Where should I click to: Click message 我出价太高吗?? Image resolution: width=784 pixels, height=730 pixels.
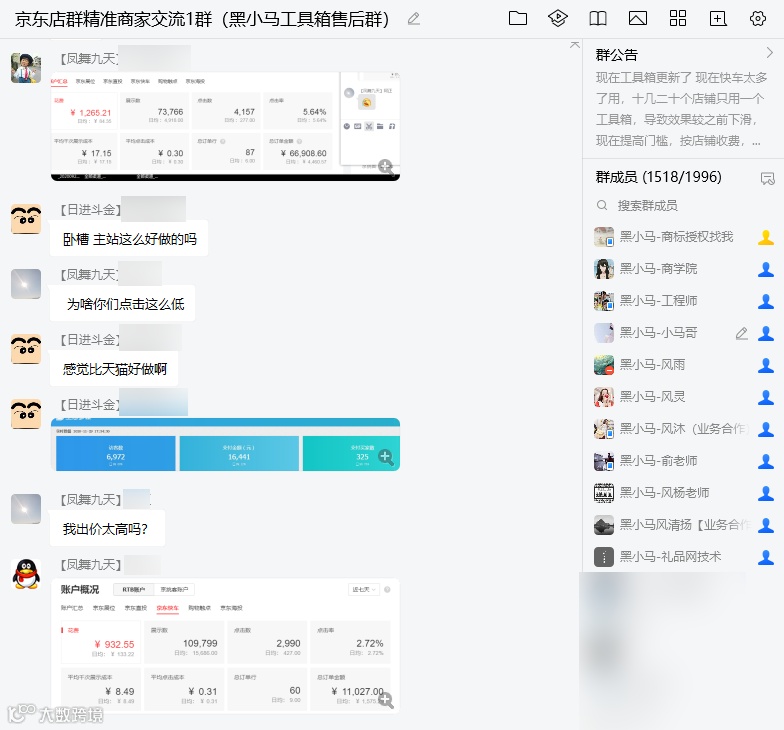coord(108,529)
